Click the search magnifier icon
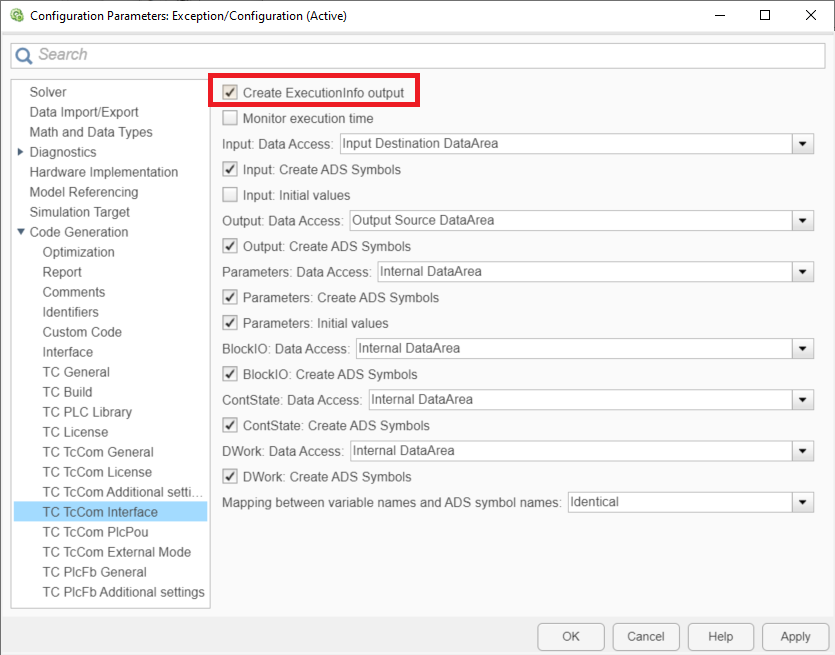The height and width of the screenshot is (655, 835). pos(24,56)
